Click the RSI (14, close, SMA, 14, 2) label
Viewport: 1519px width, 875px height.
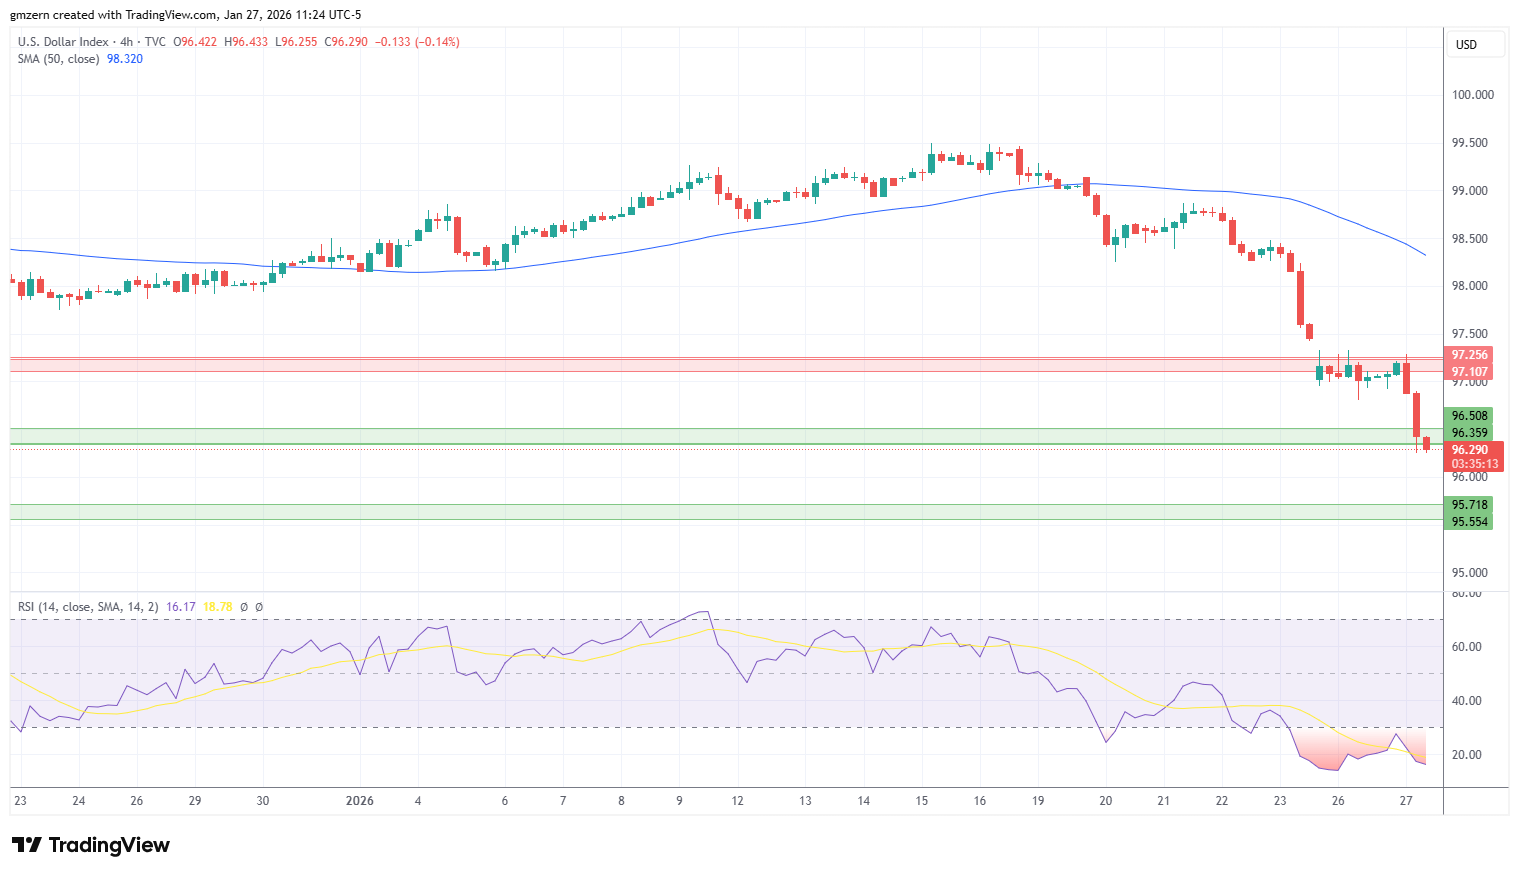click(x=88, y=607)
